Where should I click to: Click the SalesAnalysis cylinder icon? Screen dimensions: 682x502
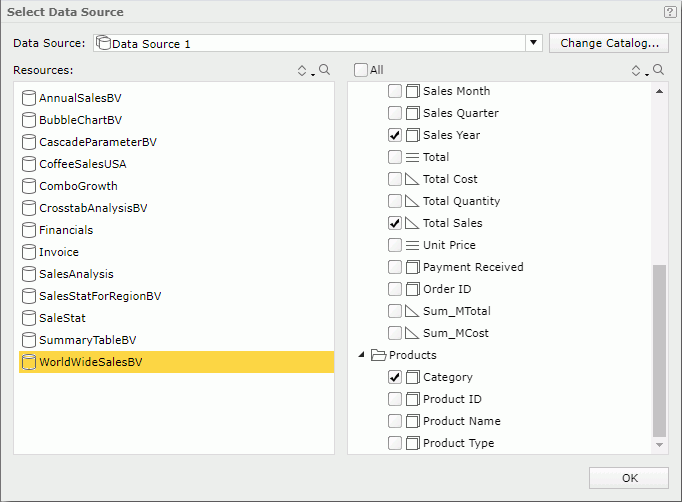point(29,274)
